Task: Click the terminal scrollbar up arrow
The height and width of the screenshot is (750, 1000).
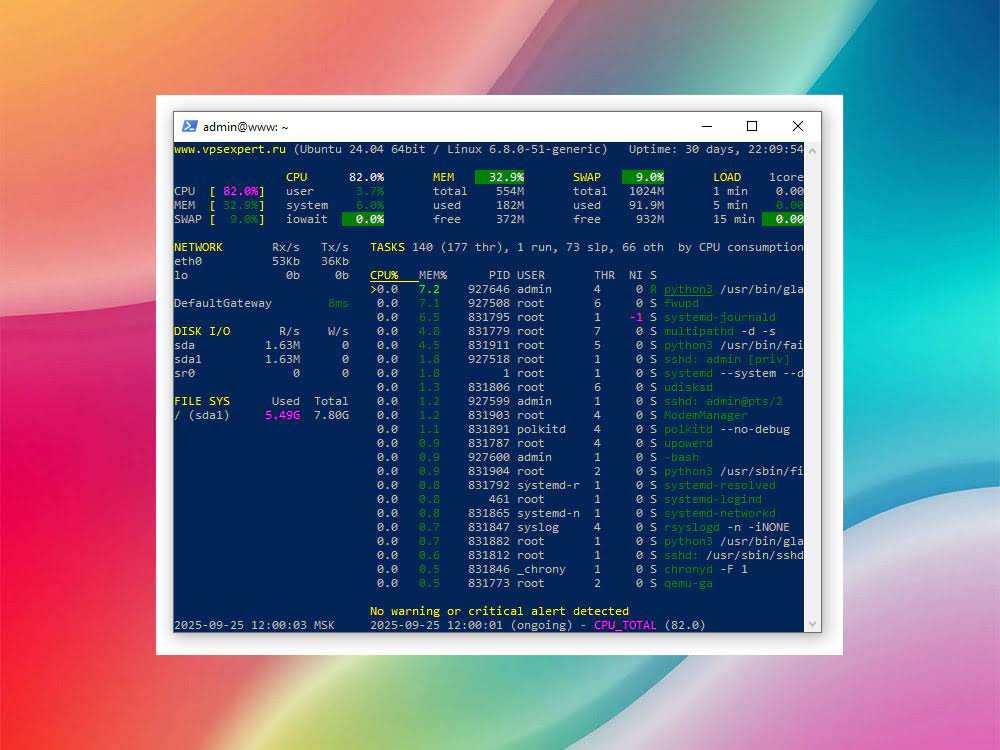Action: [812, 151]
